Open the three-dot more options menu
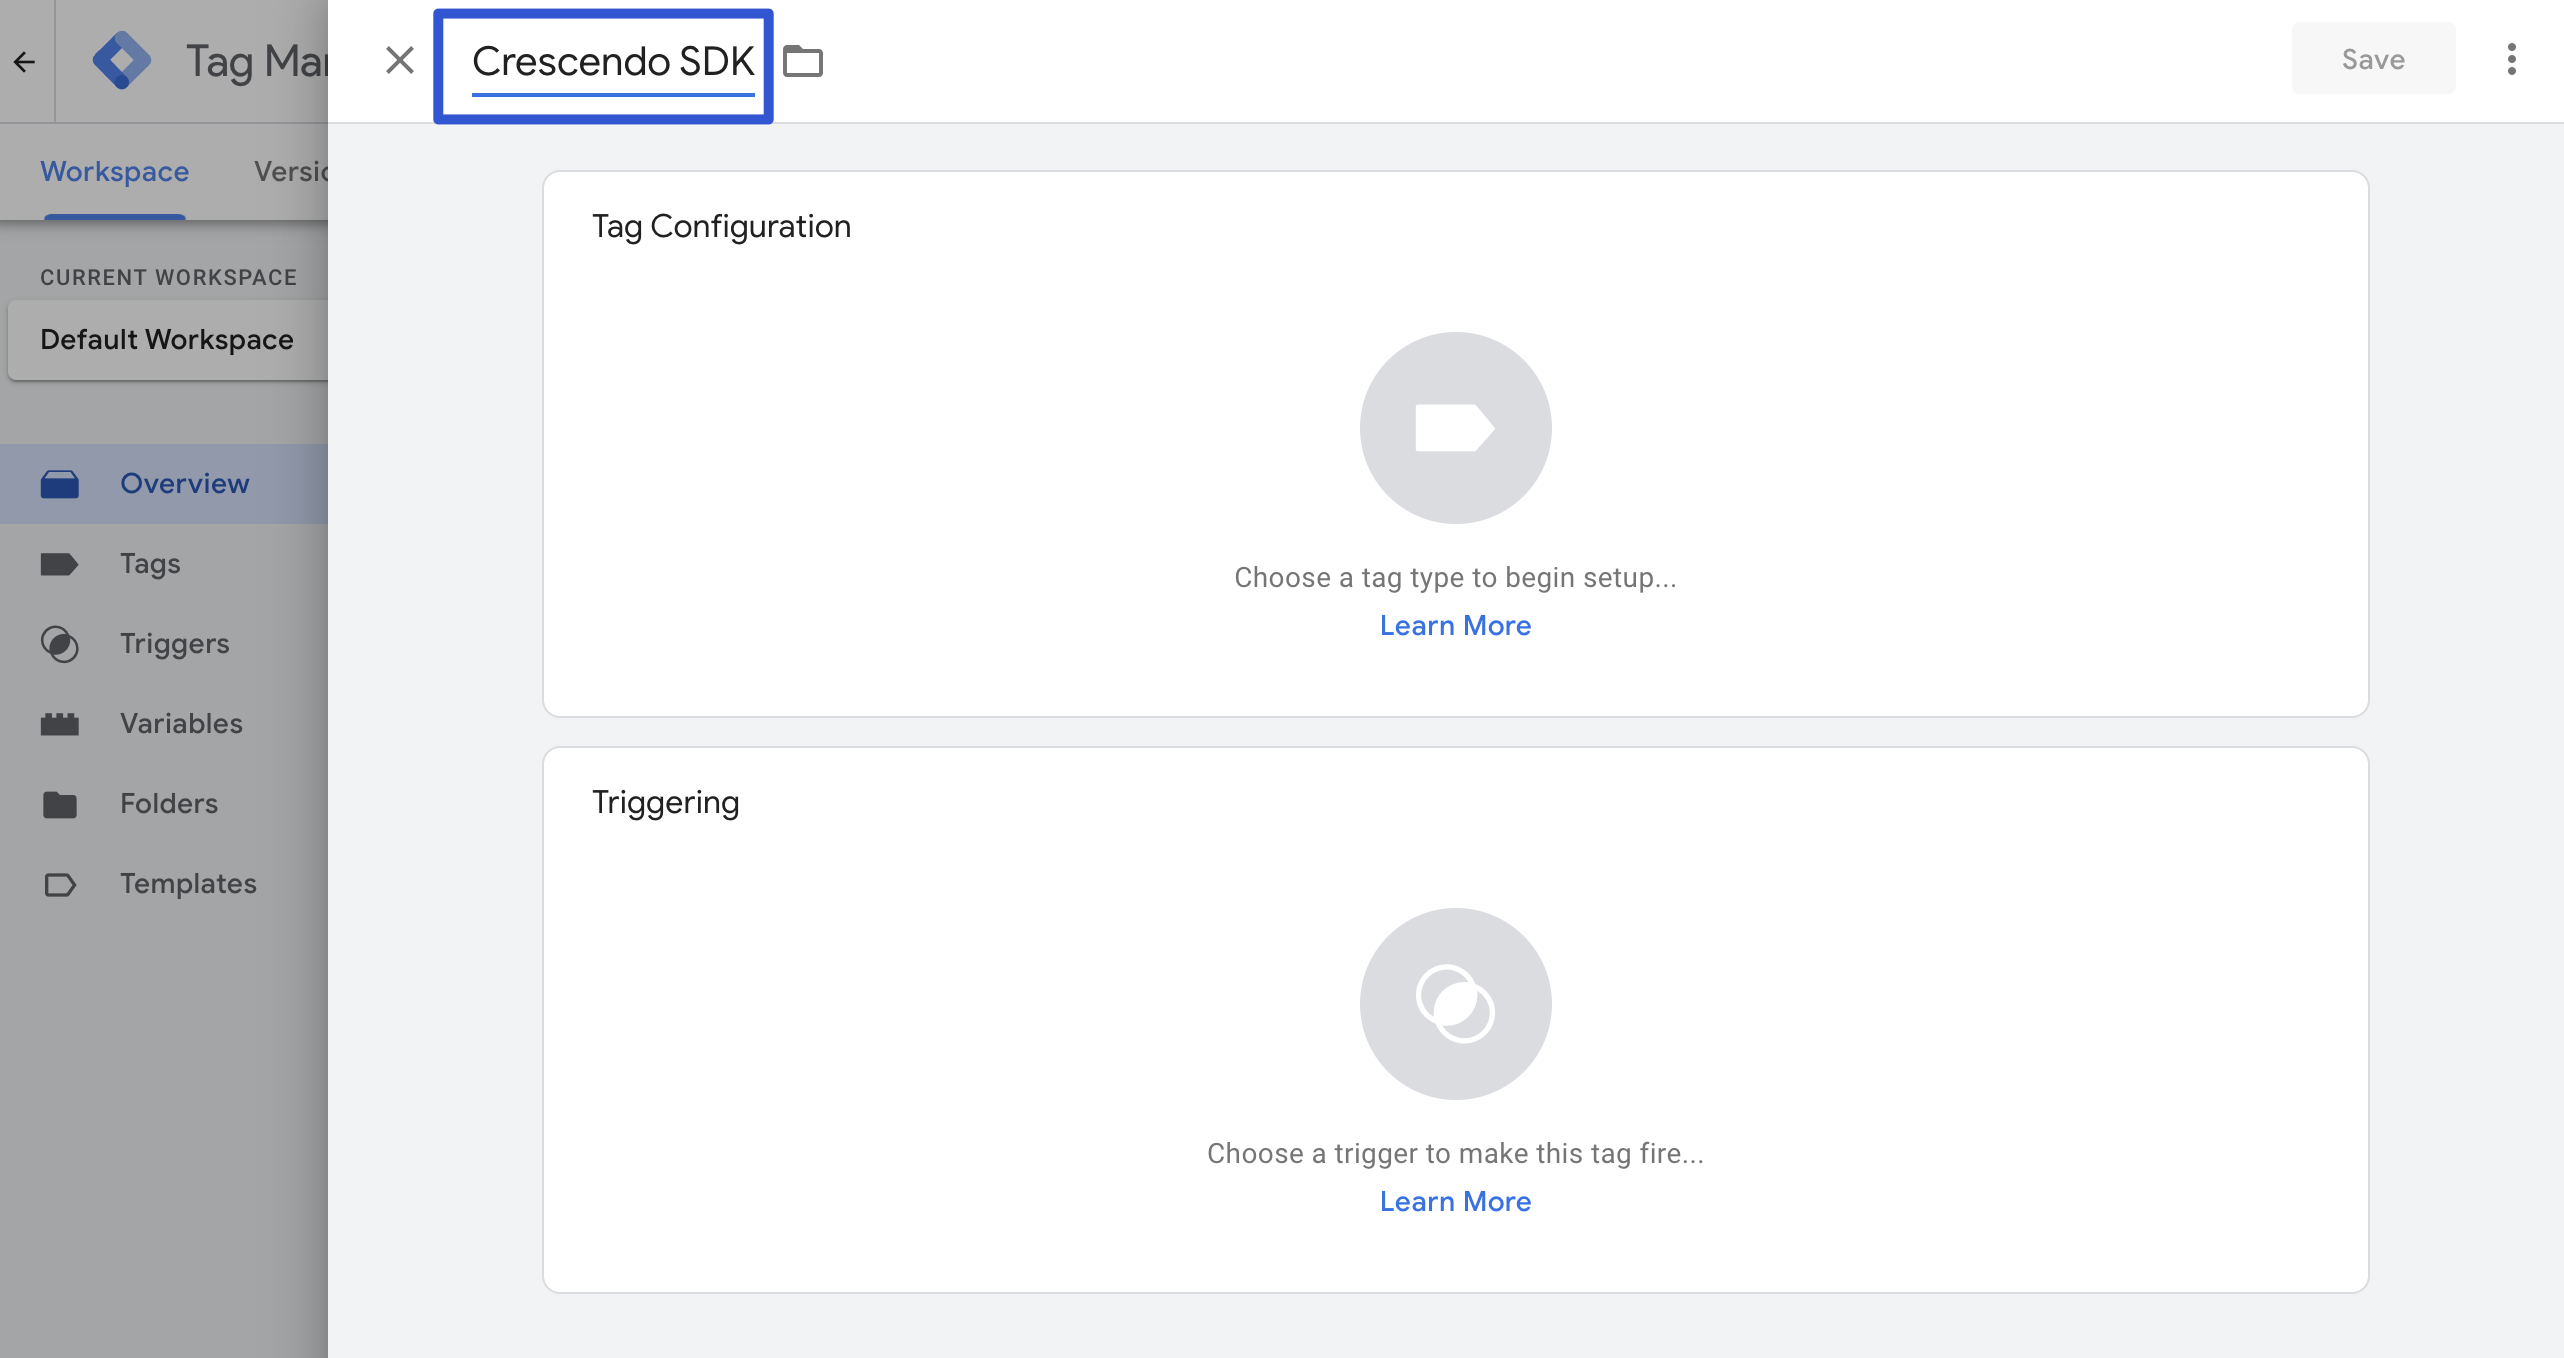This screenshot has width=2564, height=1358. [x=2511, y=60]
